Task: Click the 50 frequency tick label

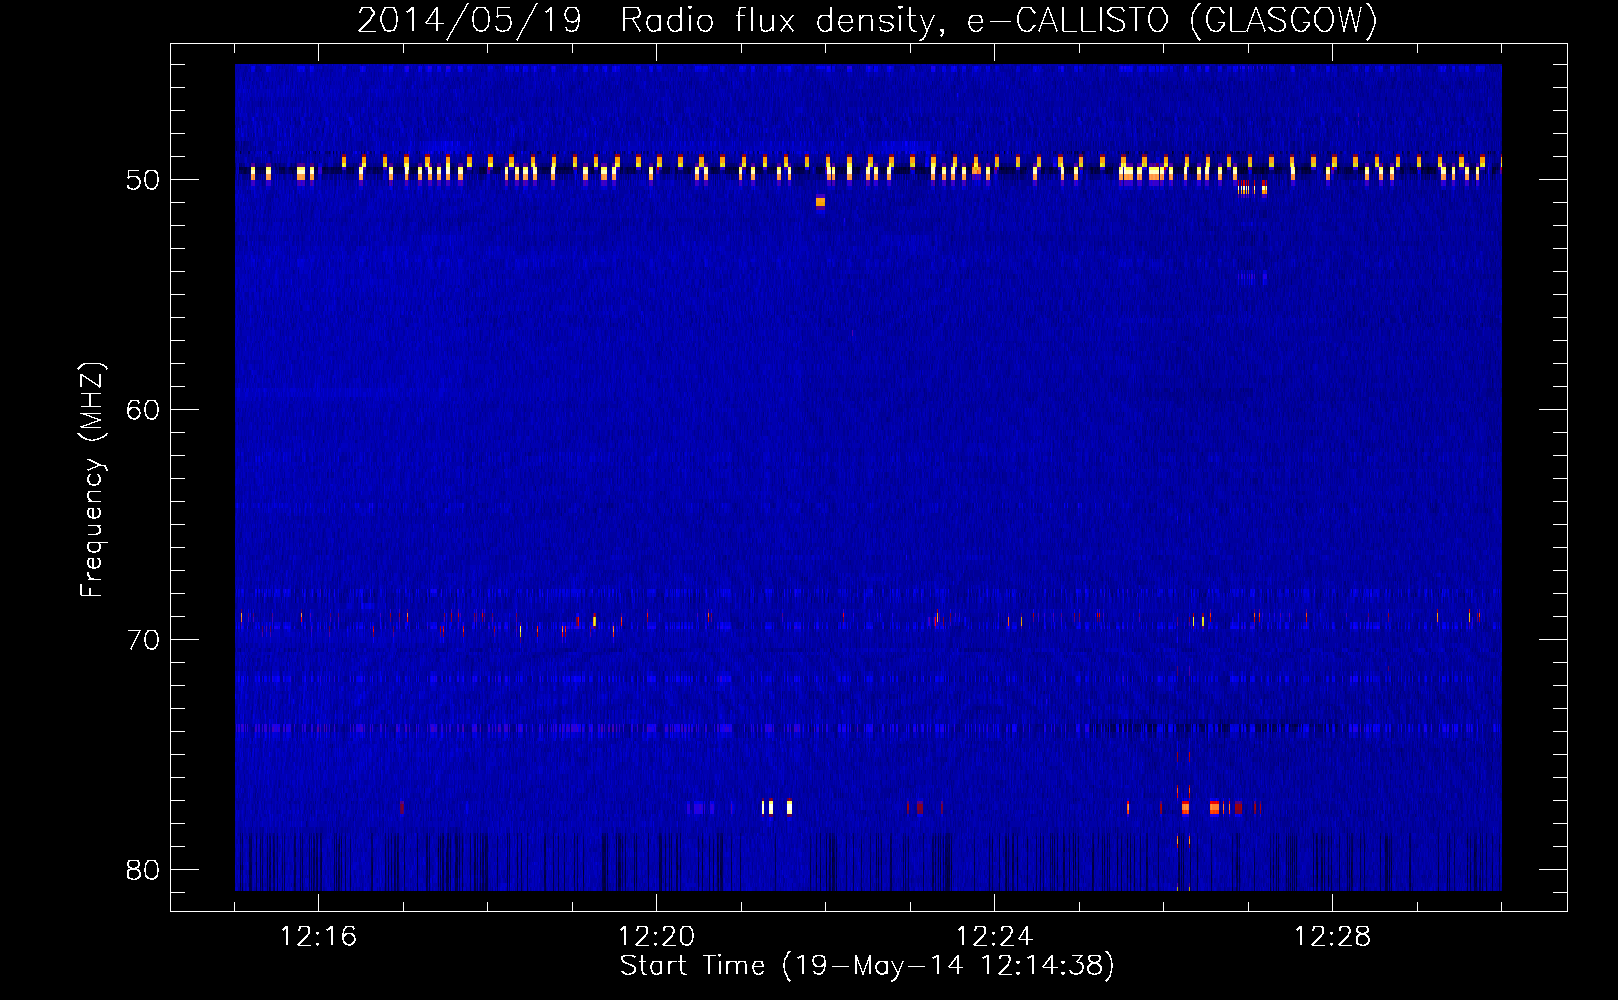Action: [143, 180]
